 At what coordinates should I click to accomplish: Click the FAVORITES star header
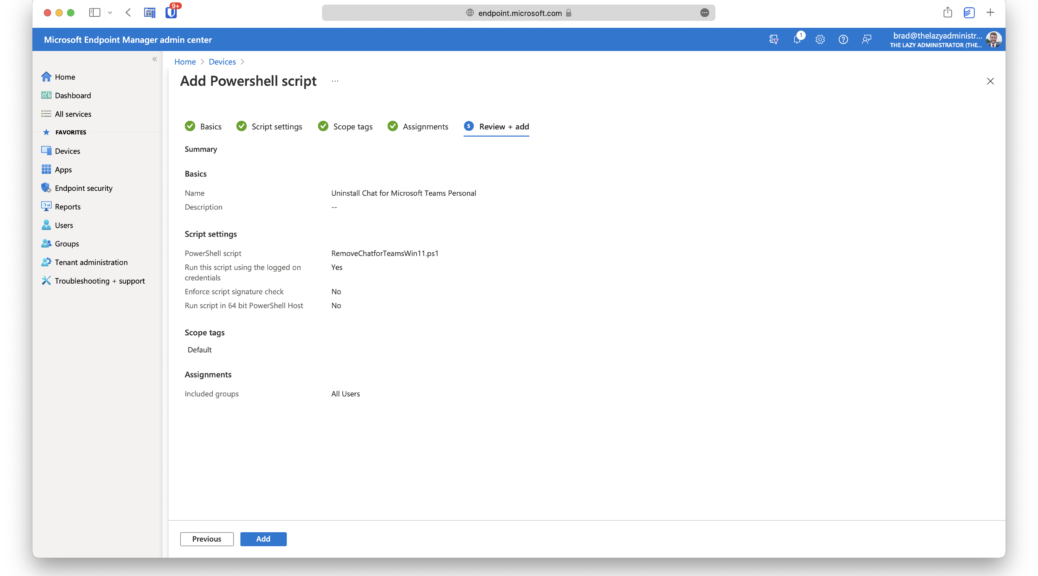pos(64,132)
